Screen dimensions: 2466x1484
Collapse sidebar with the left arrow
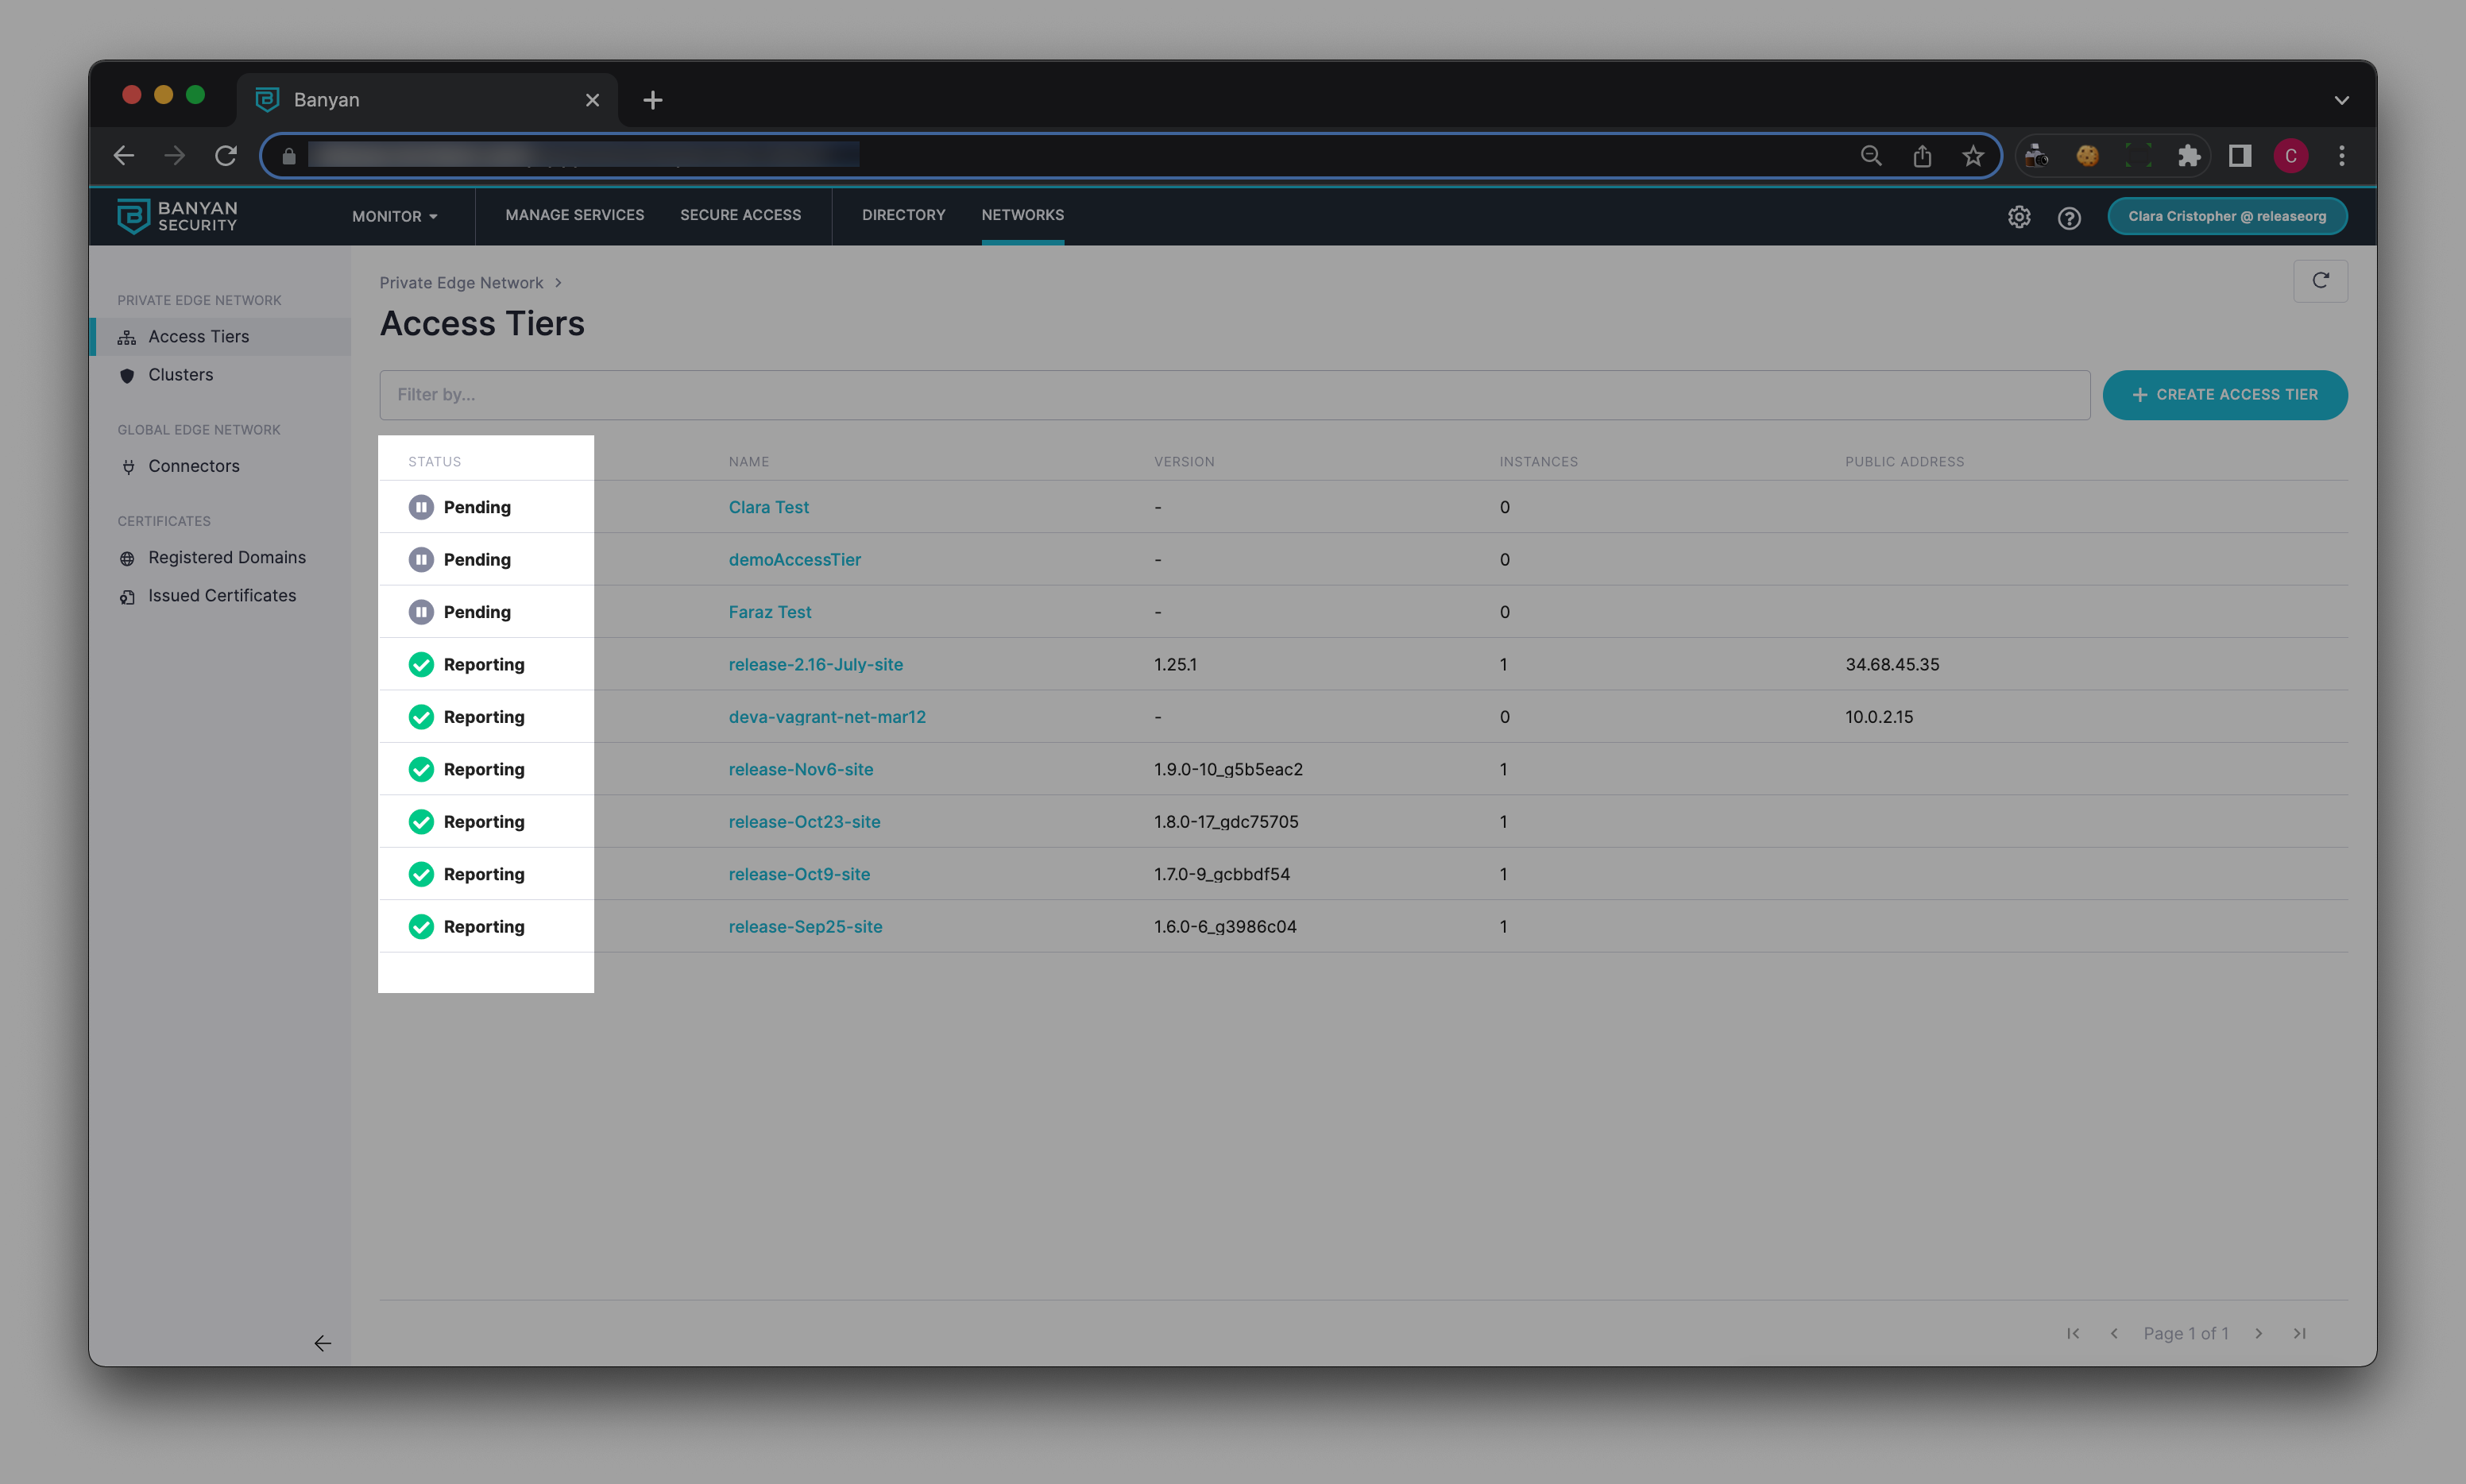(x=322, y=1343)
